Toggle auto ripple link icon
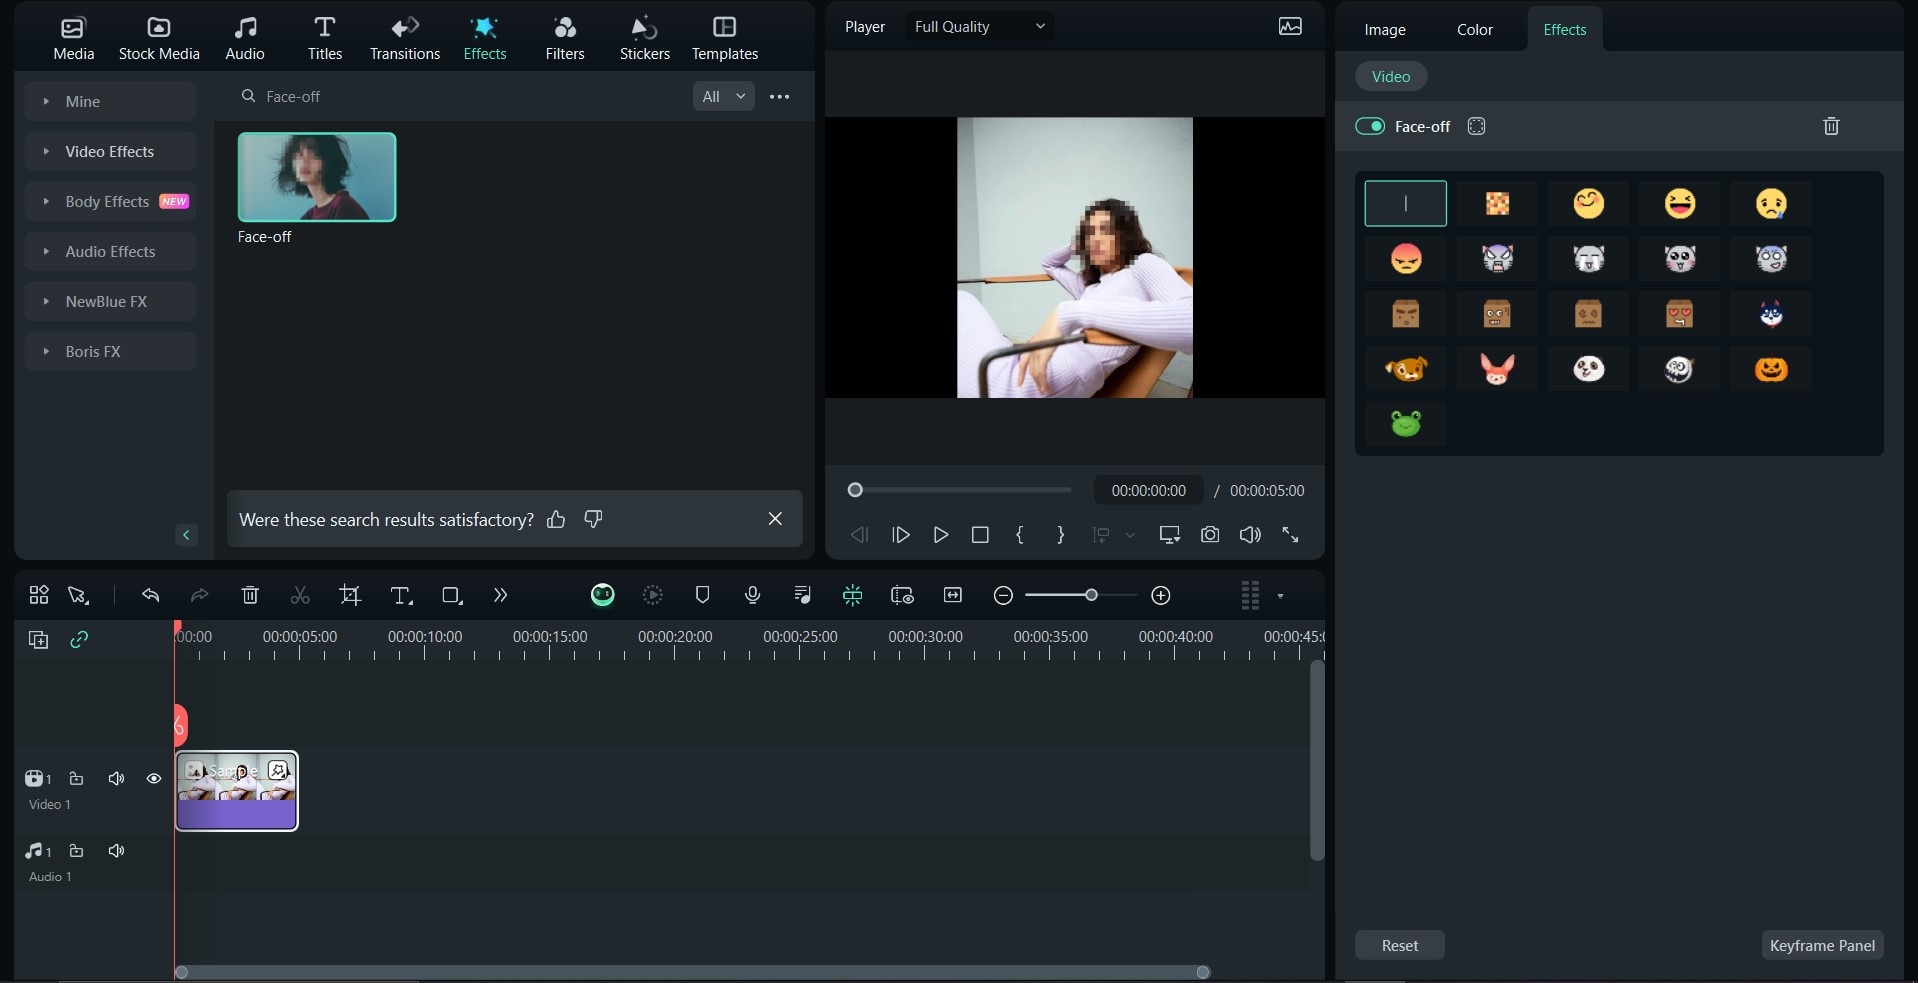 (79, 639)
